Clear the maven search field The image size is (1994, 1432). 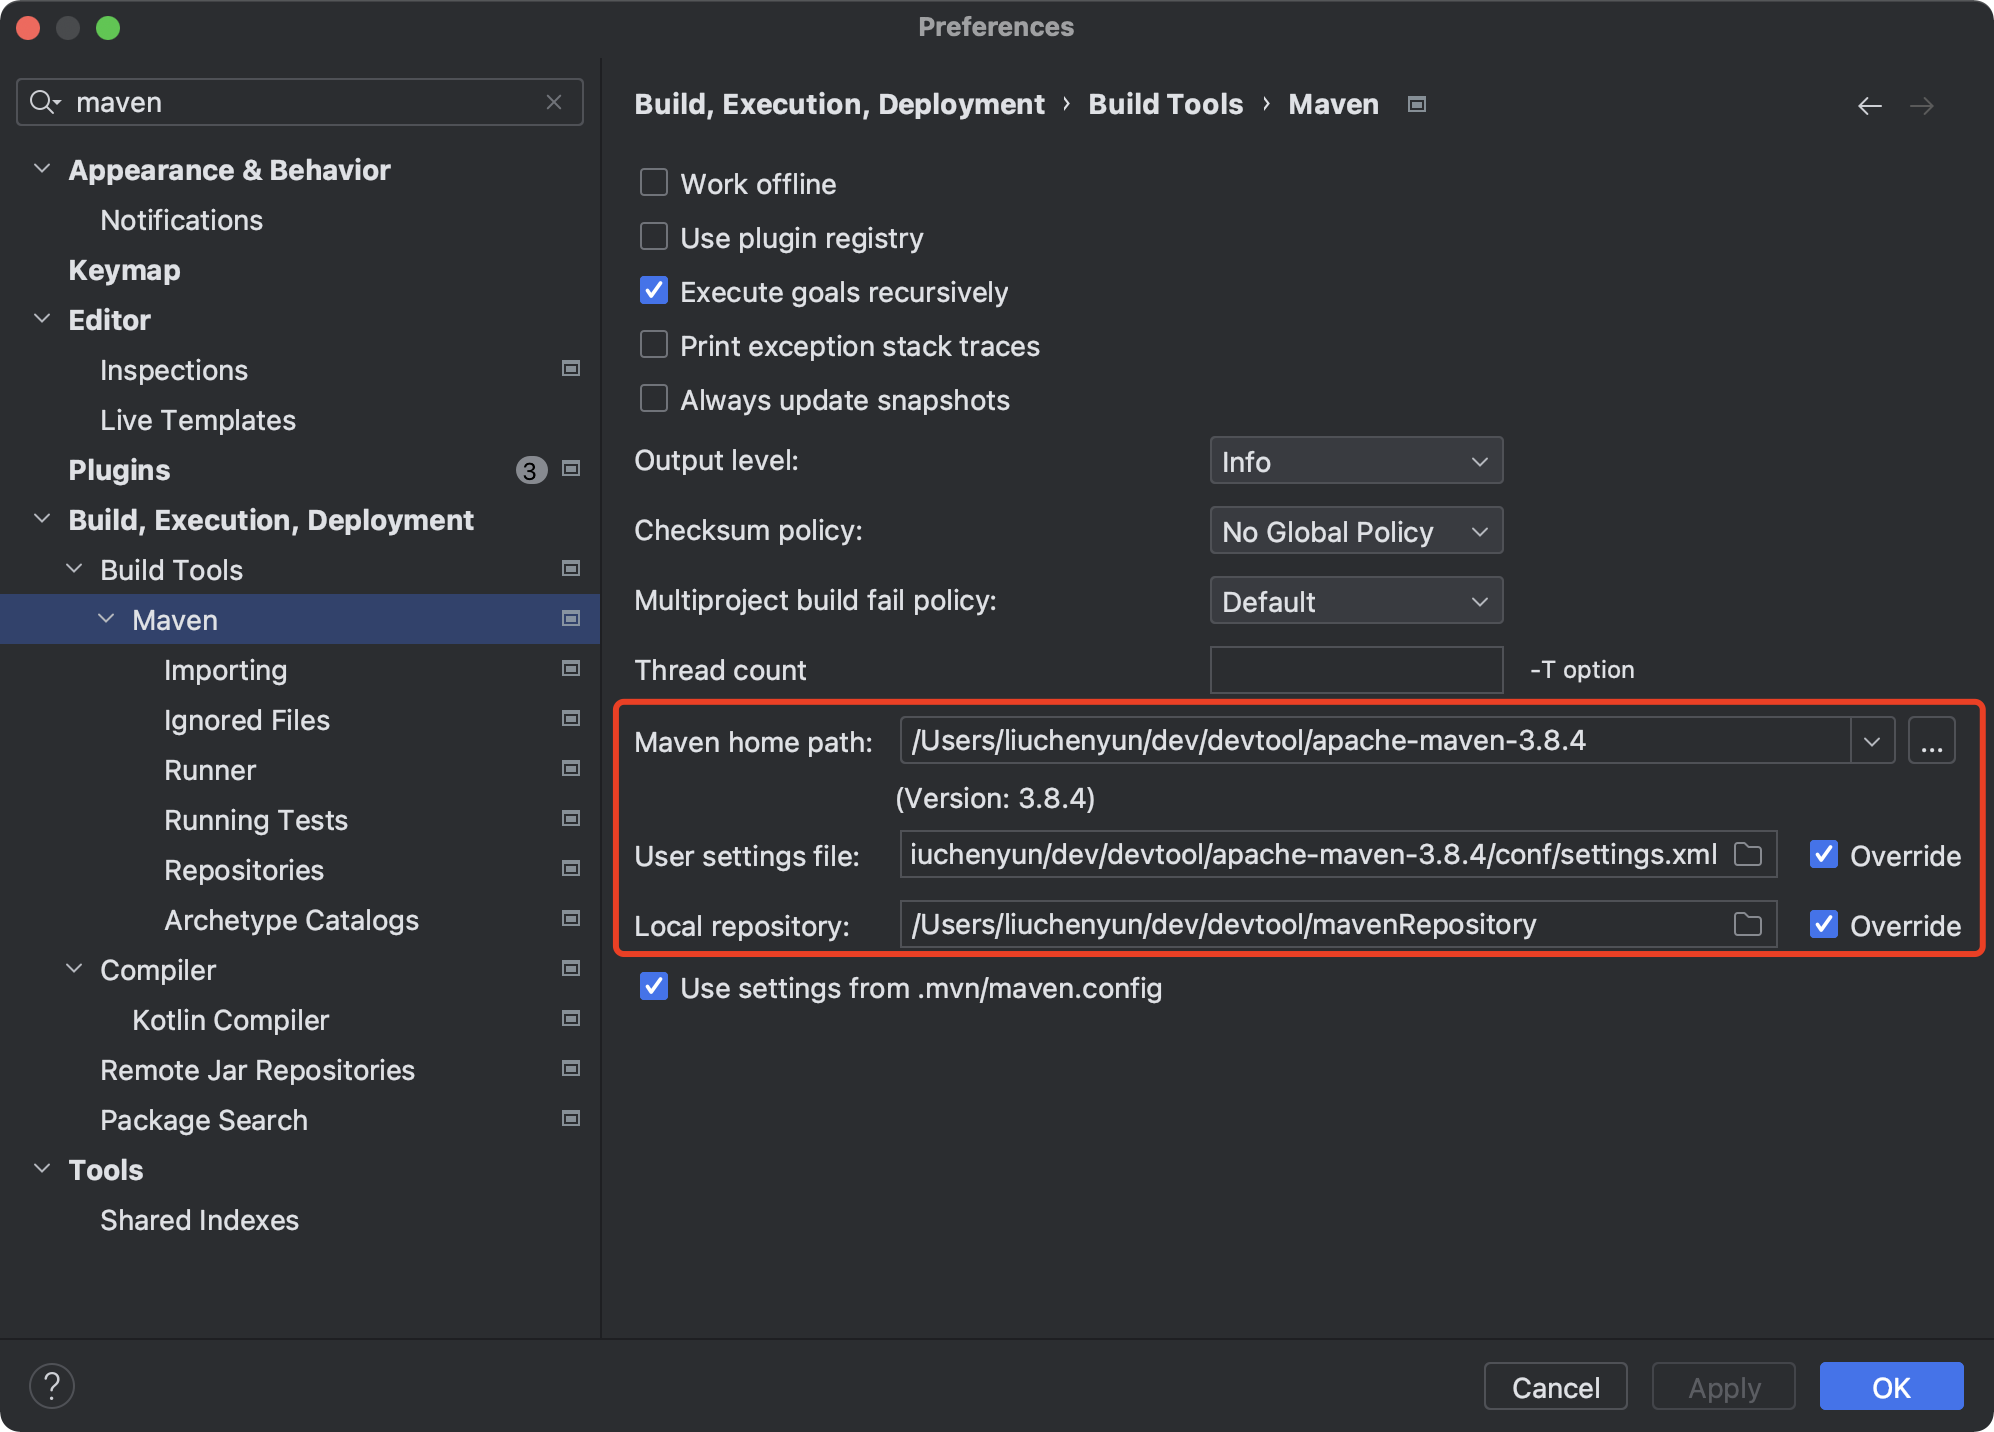[554, 102]
